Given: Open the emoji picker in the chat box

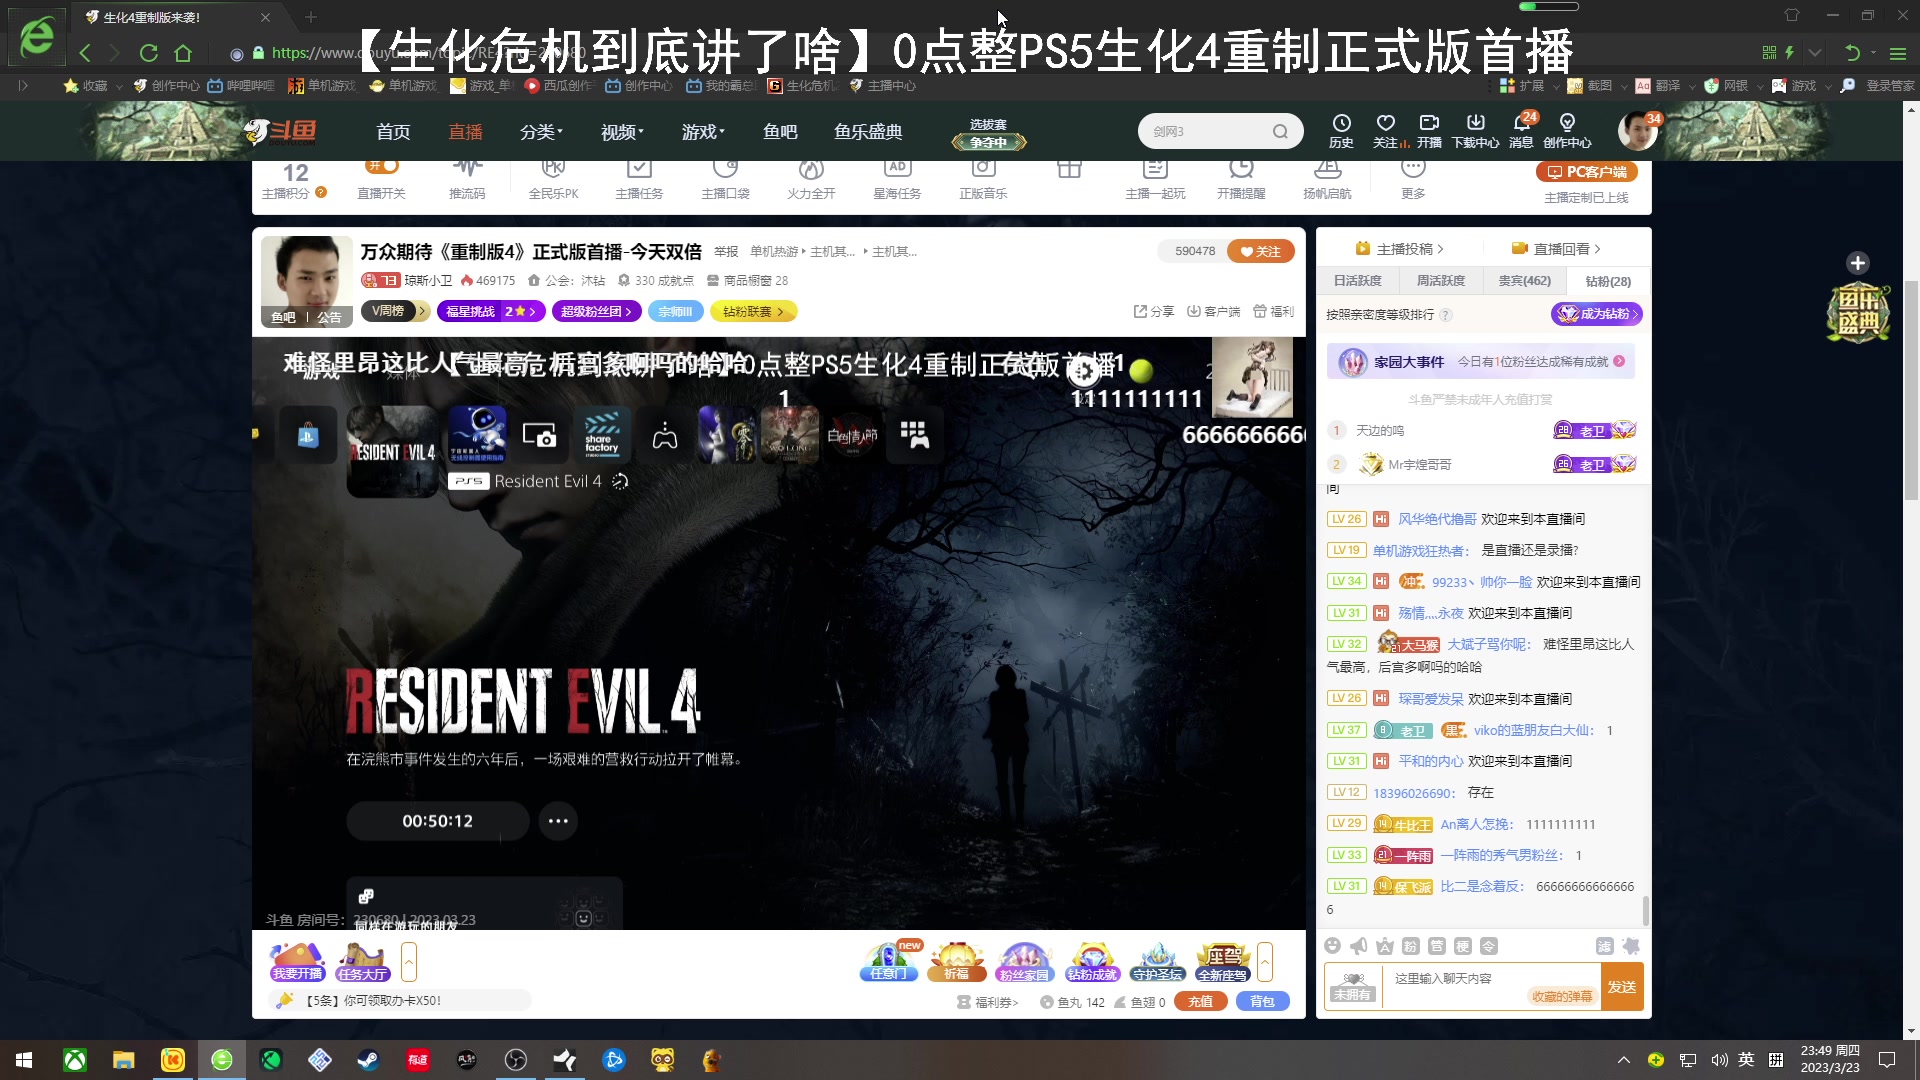Looking at the screenshot, I should pos(1332,945).
